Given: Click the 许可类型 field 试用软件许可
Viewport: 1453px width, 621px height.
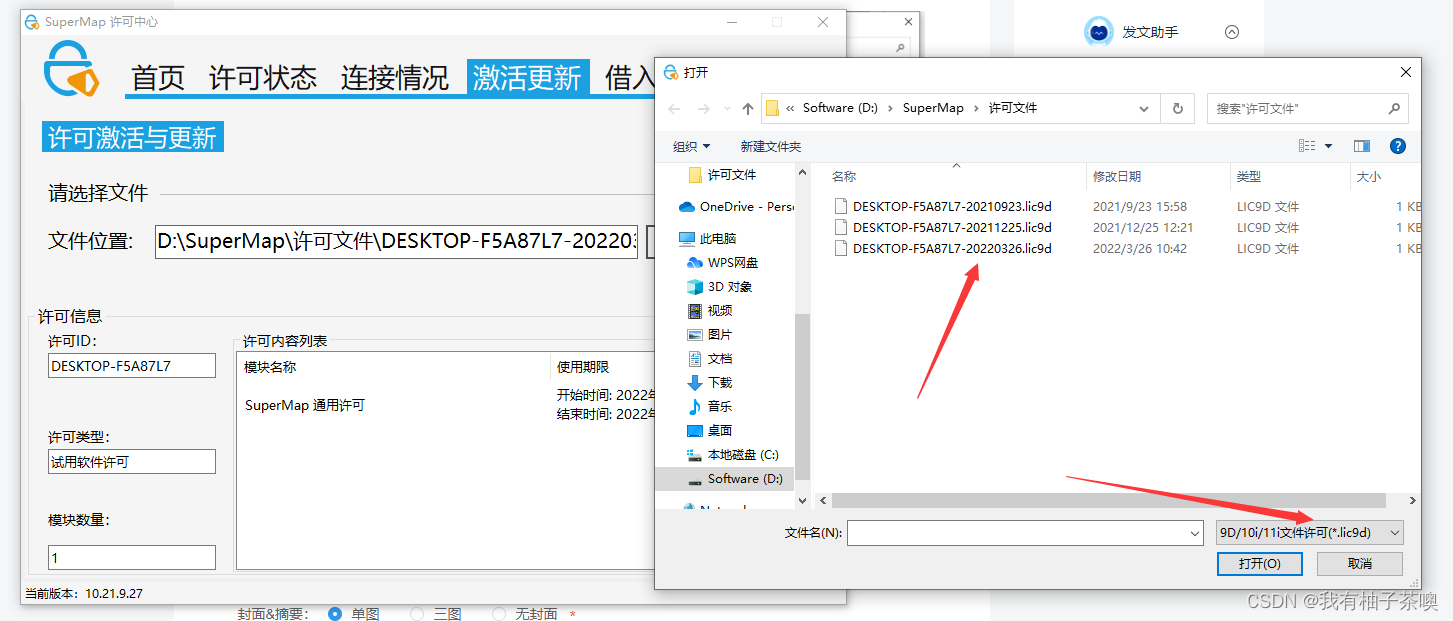Looking at the screenshot, I should tap(132, 461).
